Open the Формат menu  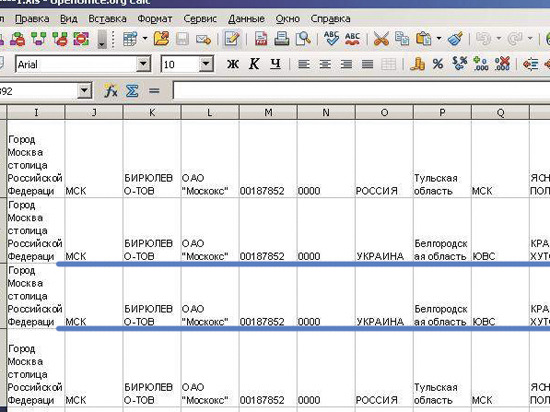coord(155,19)
